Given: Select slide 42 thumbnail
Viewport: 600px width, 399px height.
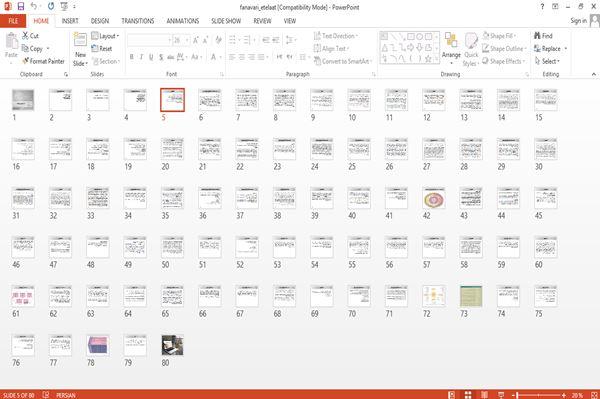Looking at the screenshot, I should (x=434, y=199).
